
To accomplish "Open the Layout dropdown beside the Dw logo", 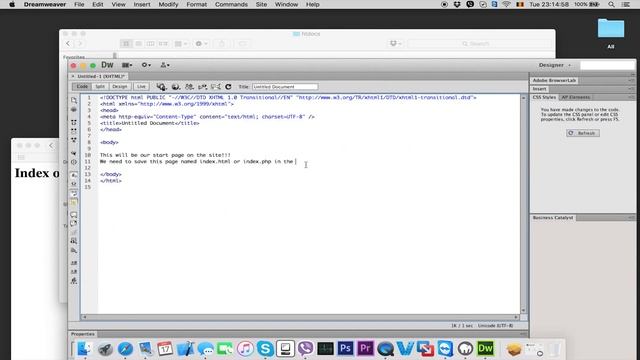I will coord(127,65).
